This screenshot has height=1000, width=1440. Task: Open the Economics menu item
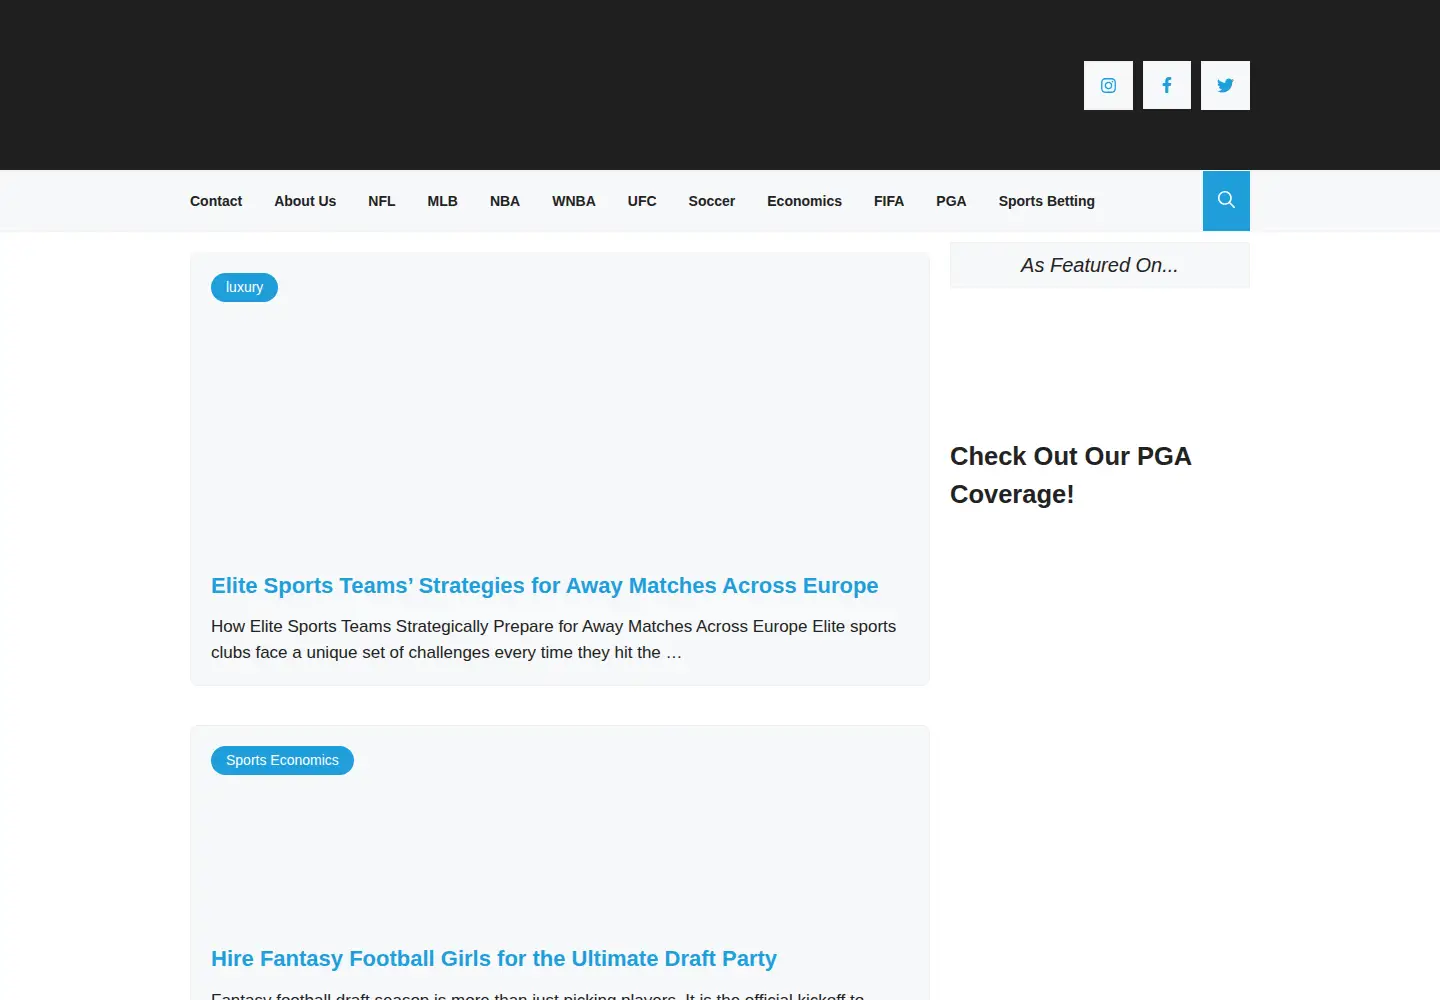(805, 201)
